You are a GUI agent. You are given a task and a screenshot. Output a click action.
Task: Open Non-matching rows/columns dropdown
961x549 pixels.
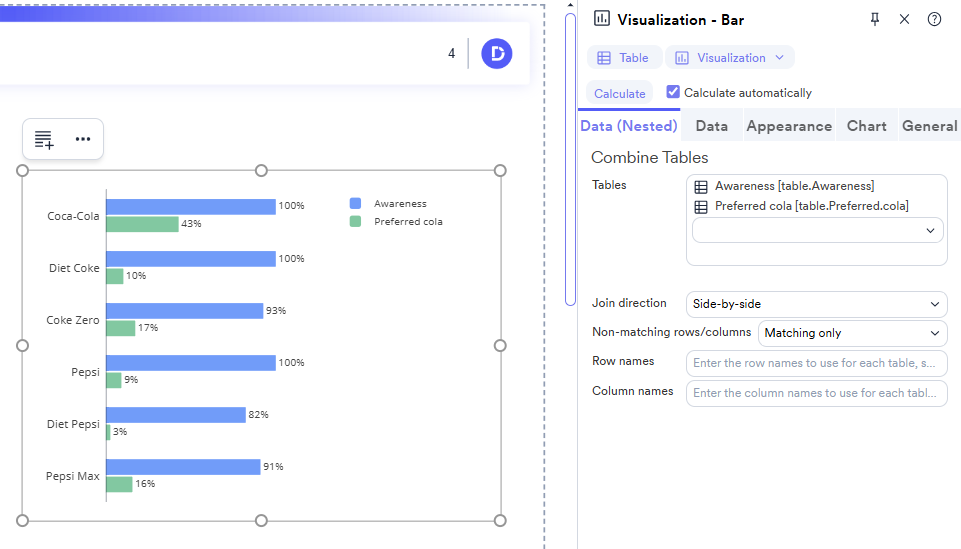click(852, 333)
